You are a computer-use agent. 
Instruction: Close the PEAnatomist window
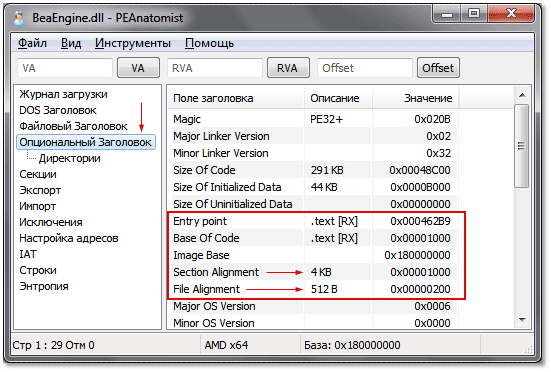coord(511,14)
